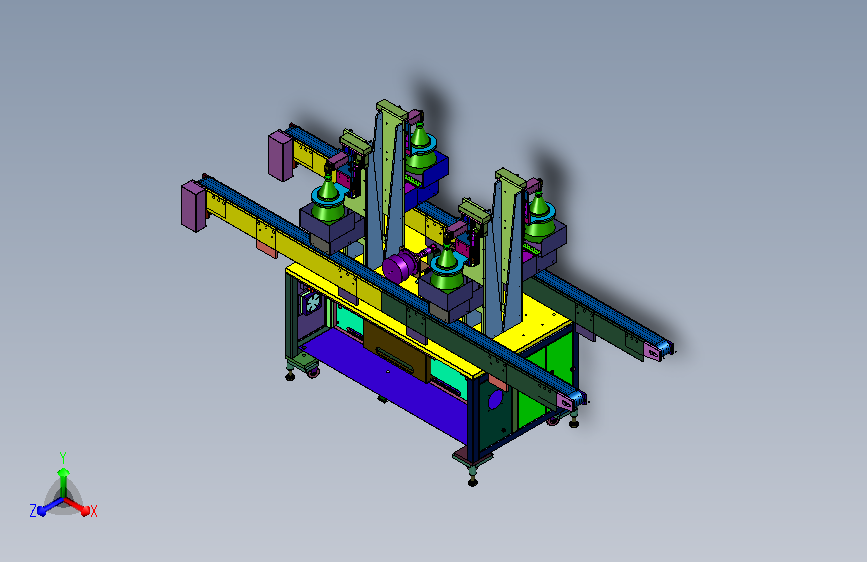Image resolution: width=867 pixels, height=562 pixels.
Task: Select the brown panel on the cabinet front
Action: click(395, 352)
